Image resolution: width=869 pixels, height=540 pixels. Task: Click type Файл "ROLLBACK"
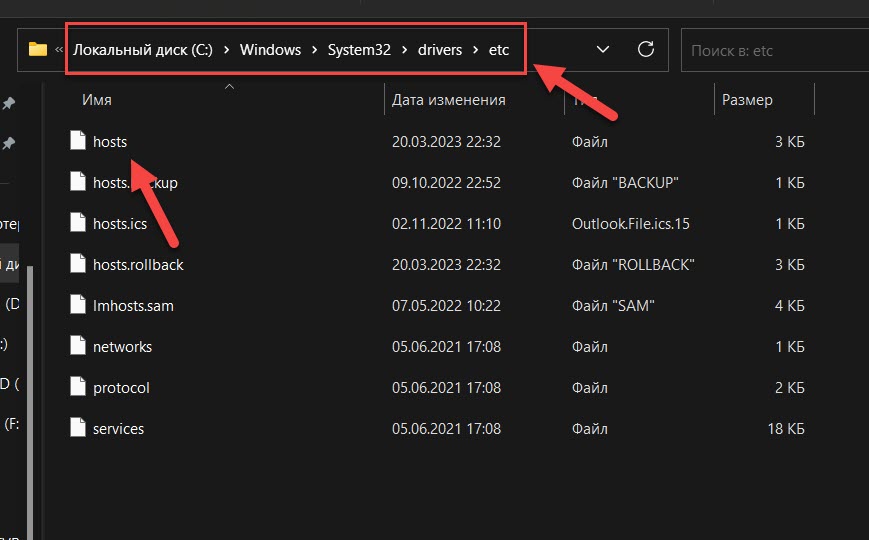pyautogui.click(x=633, y=265)
